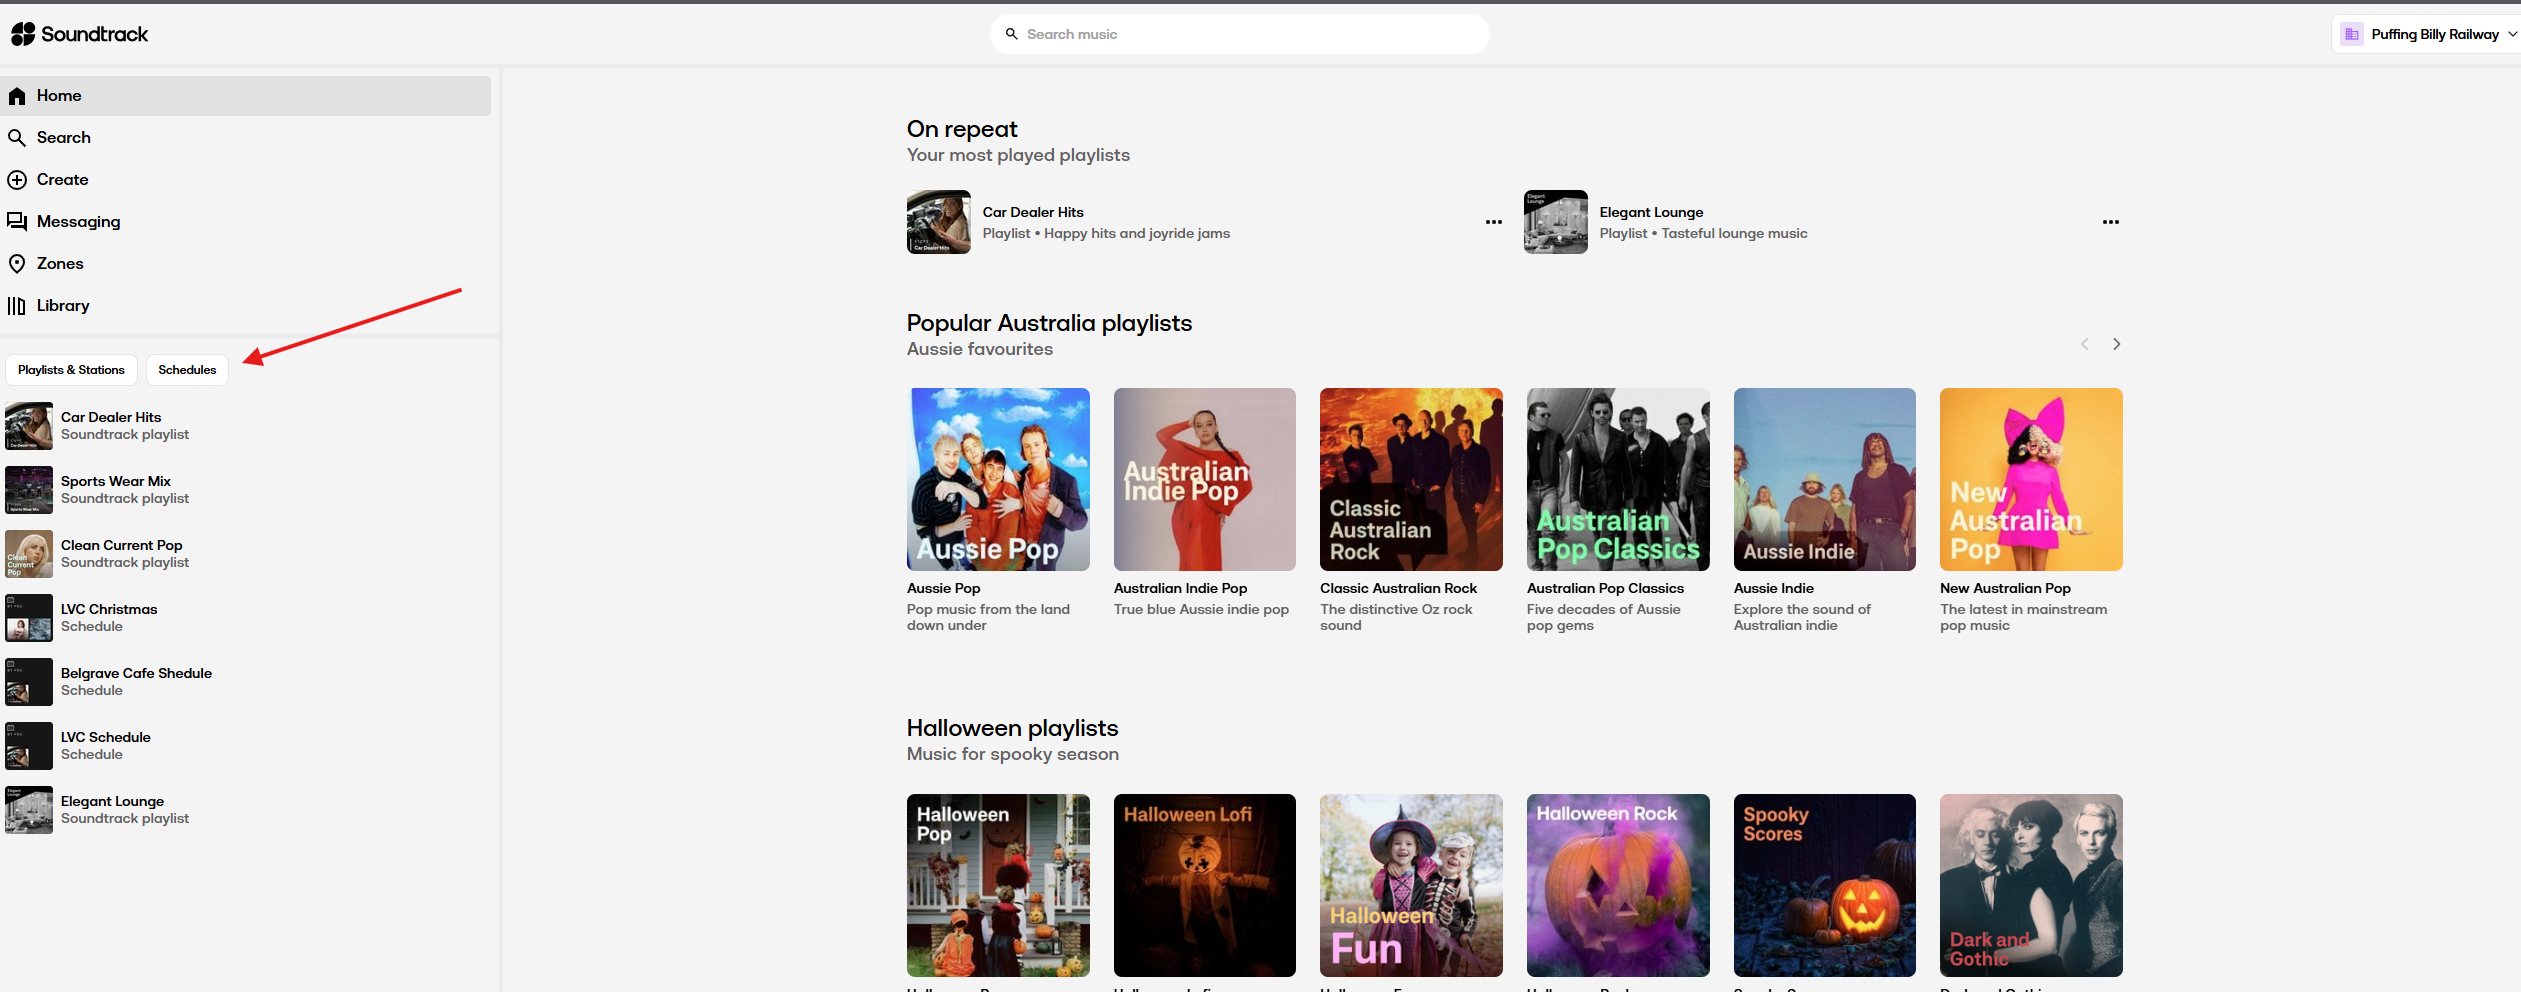Open more options for Car Dealer Hits

[1493, 222]
